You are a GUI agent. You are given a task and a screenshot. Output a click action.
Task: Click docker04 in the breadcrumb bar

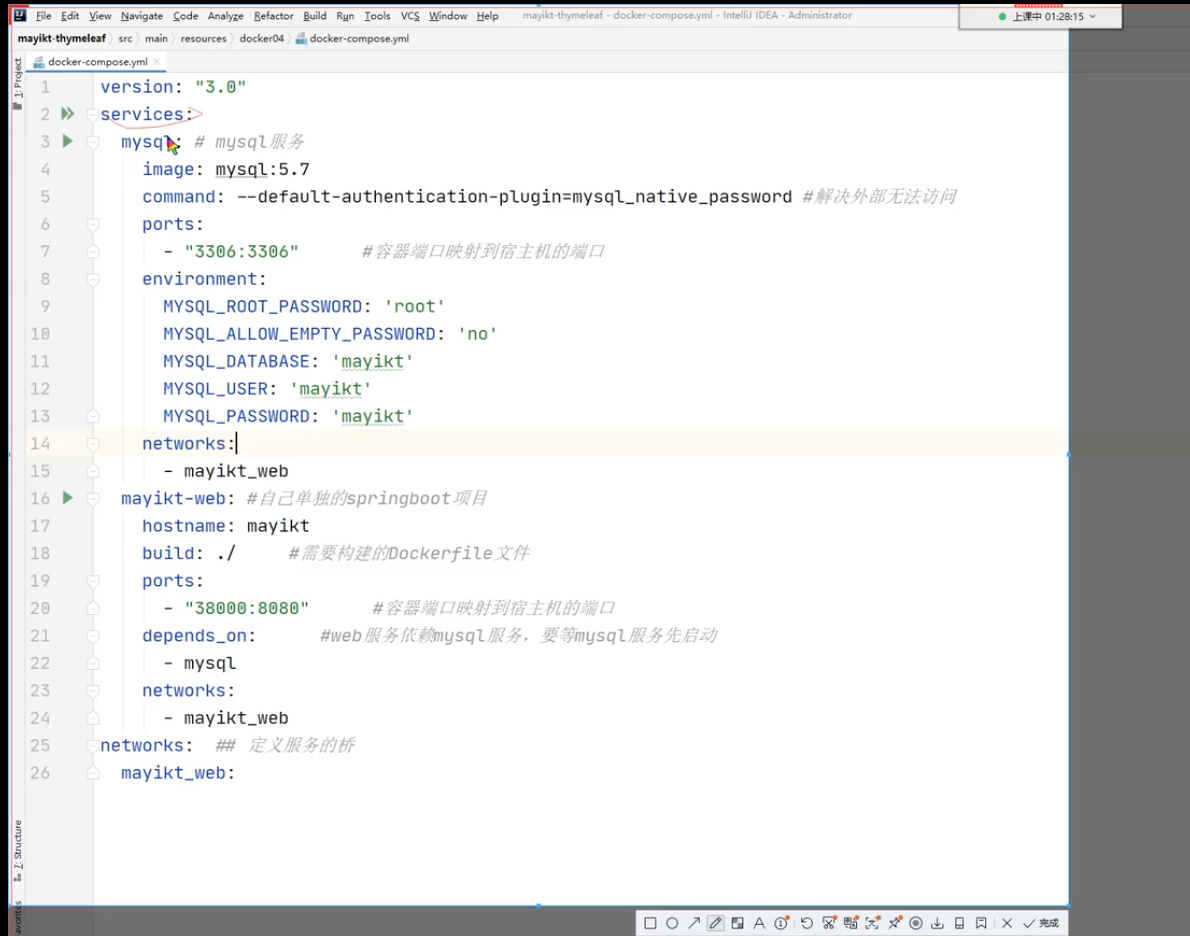pos(261,38)
